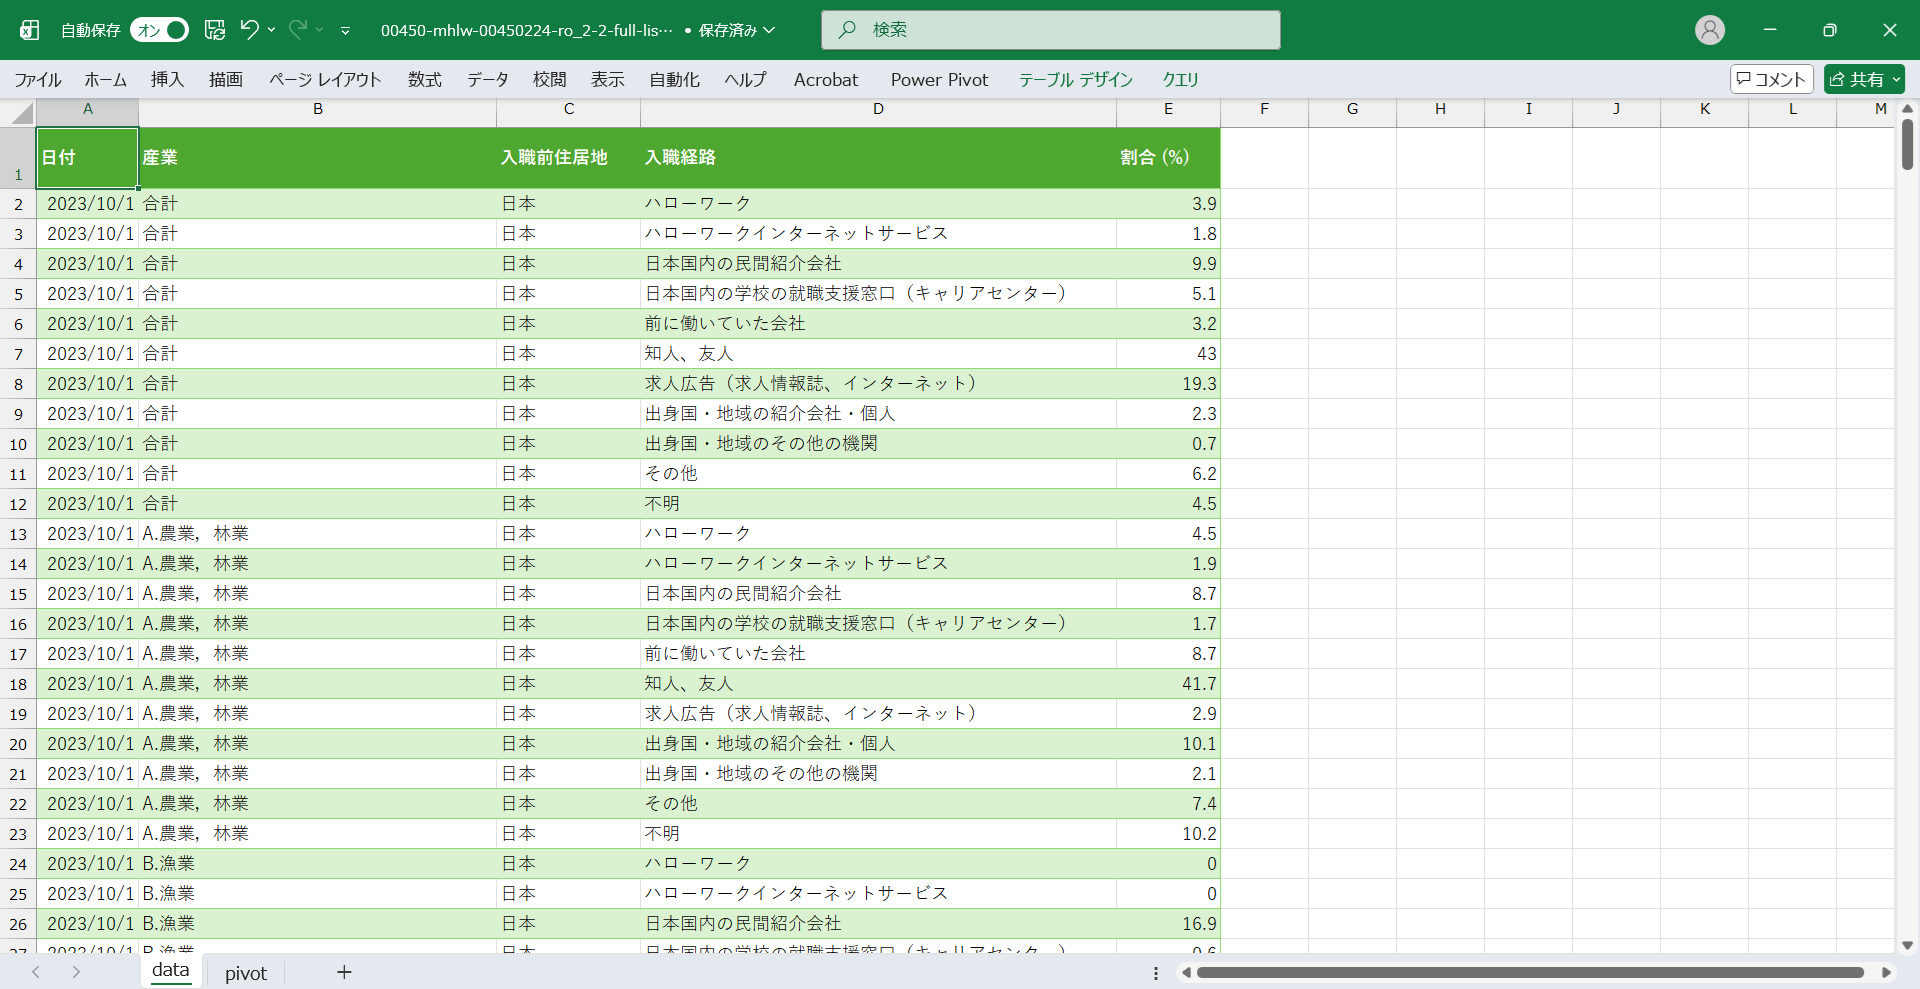
Task: Click the Comments button
Action: pyautogui.click(x=1771, y=79)
